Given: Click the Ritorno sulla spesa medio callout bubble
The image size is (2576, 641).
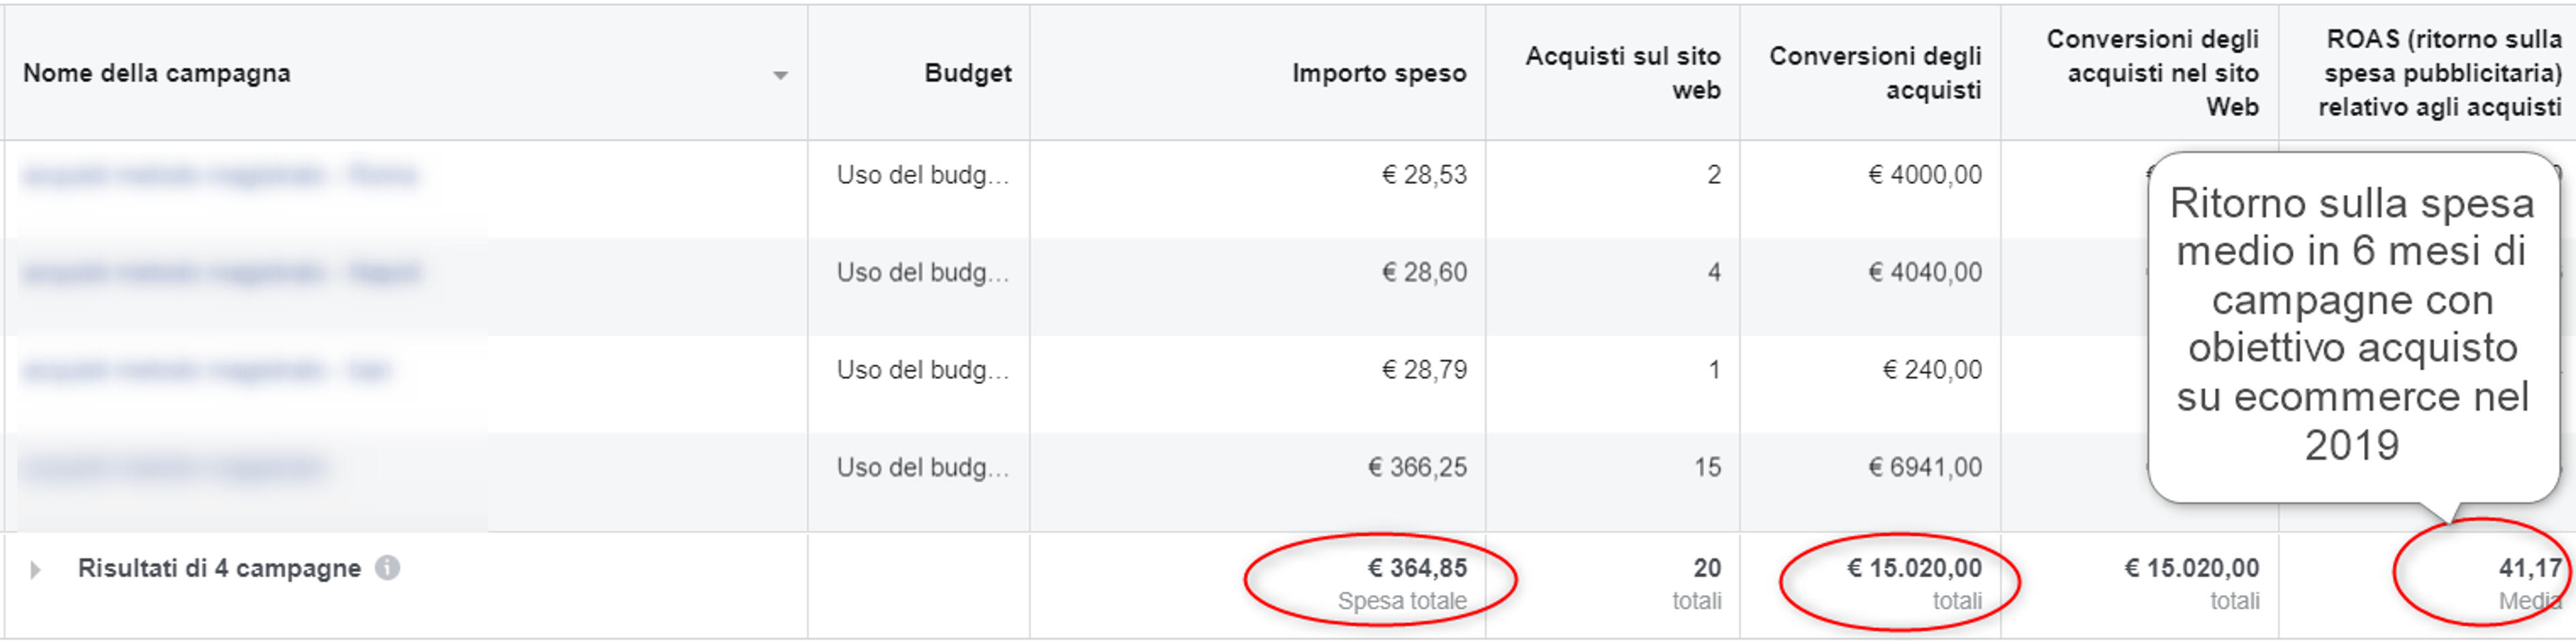Looking at the screenshot, I should (x=2352, y=326).
